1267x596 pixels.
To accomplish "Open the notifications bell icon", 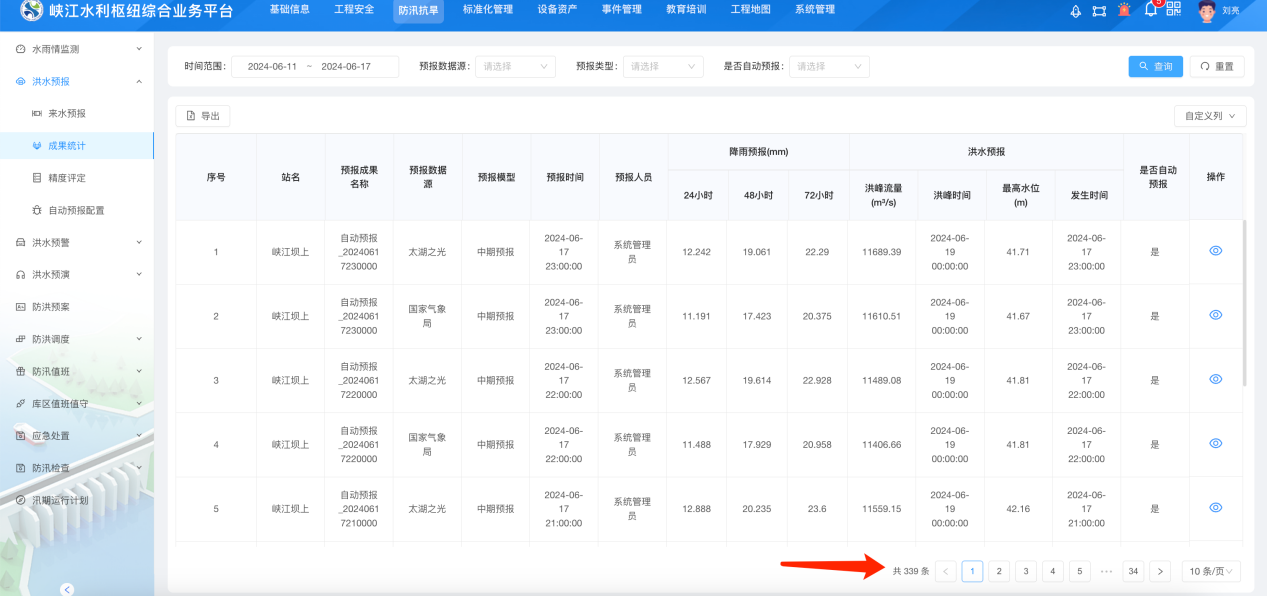I will [x=1151, y=10].
